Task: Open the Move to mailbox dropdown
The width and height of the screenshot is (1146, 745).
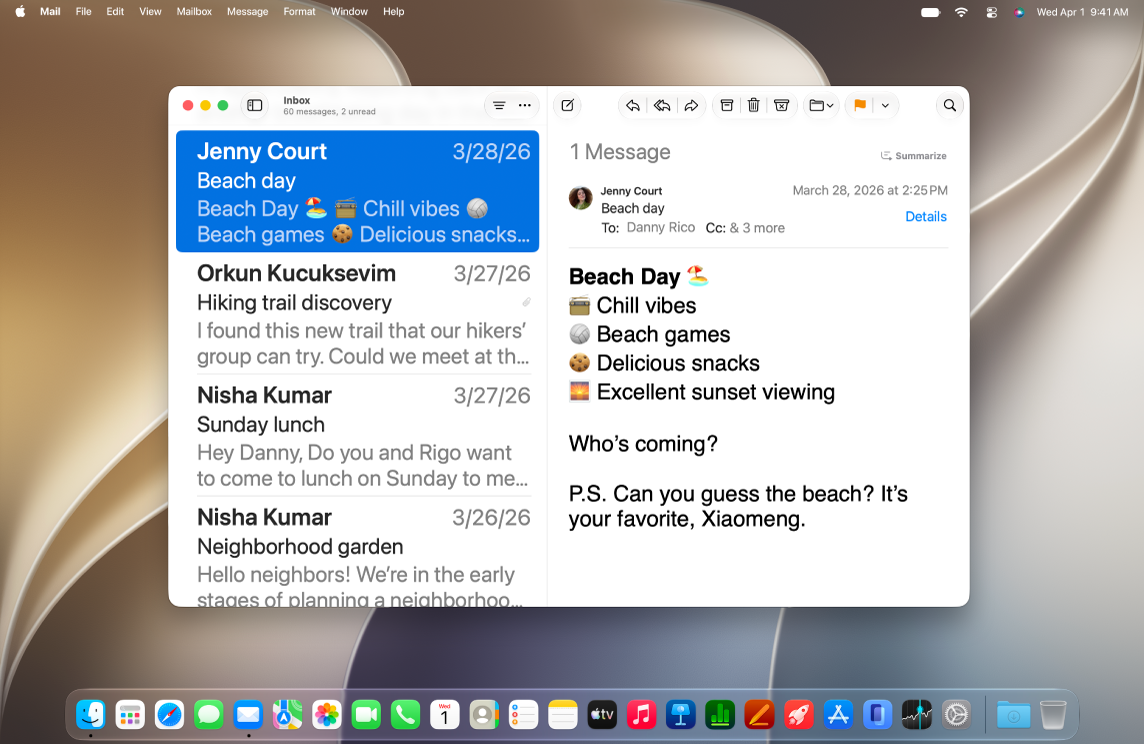Action: click(x=821, y=105)
